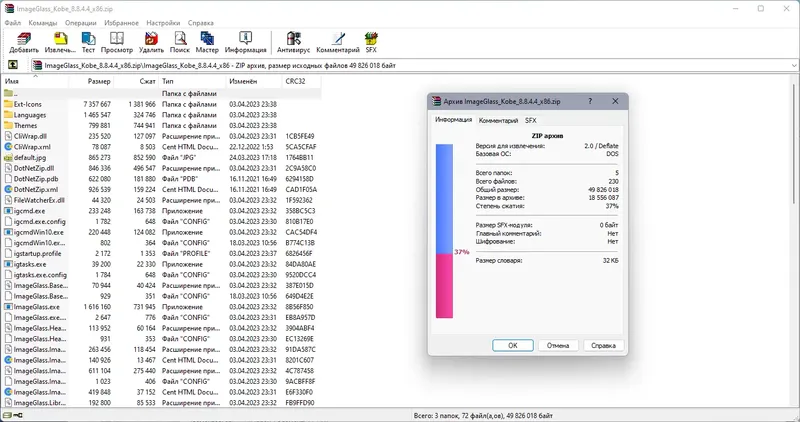Sort by the Имя column header
This screenshot has width=800, height=422.
[35, 81]
